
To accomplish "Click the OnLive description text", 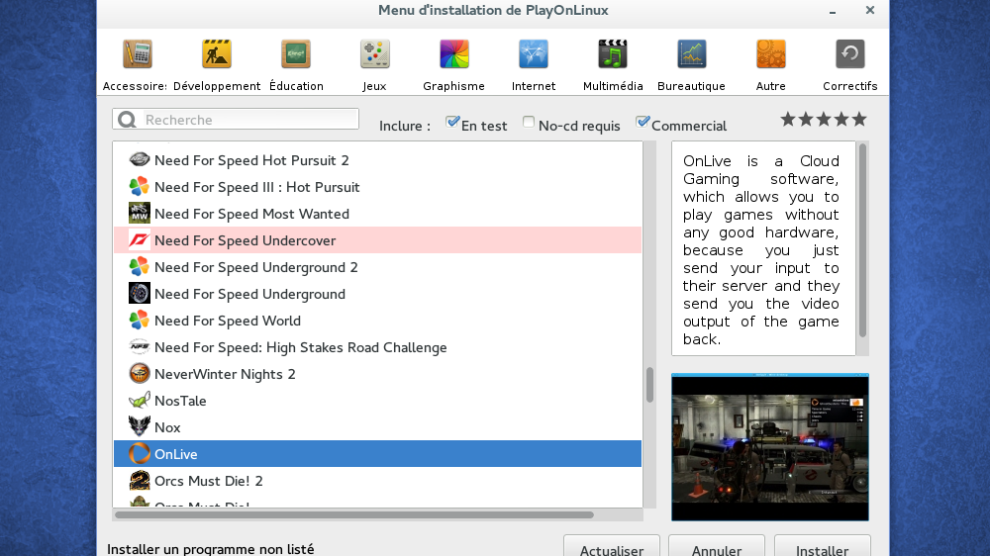I will [761, 250].
